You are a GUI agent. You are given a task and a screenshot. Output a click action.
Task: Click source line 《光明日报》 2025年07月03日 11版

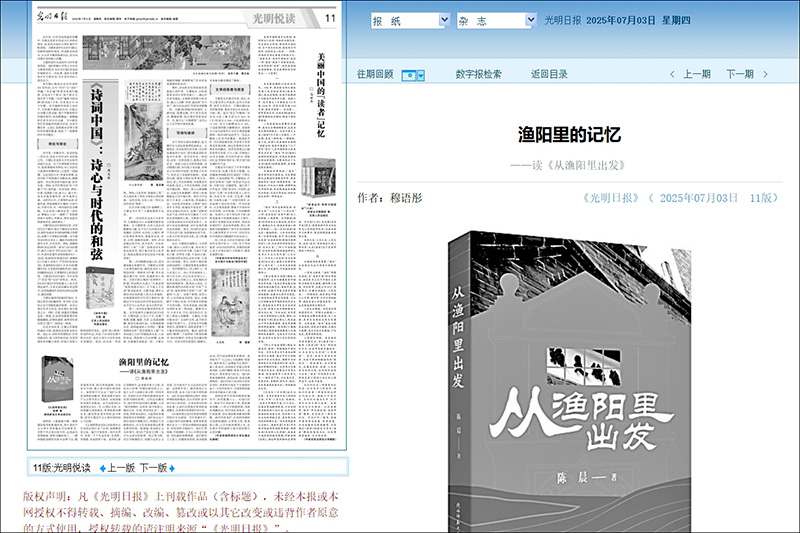coord(681,198)
